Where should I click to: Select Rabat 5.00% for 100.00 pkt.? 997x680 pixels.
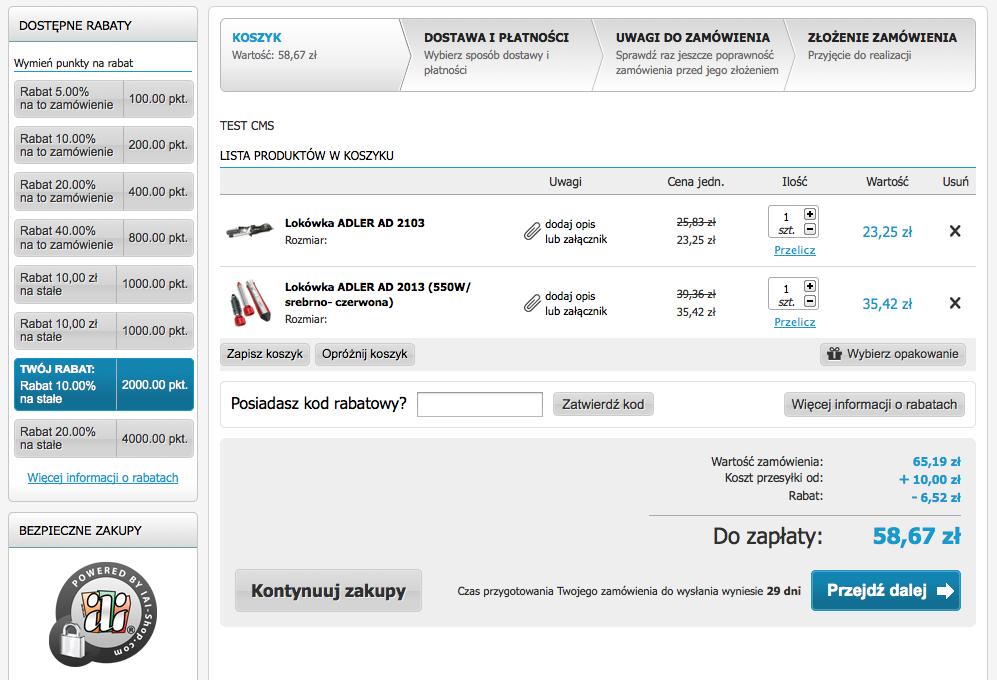coord(104,99)
